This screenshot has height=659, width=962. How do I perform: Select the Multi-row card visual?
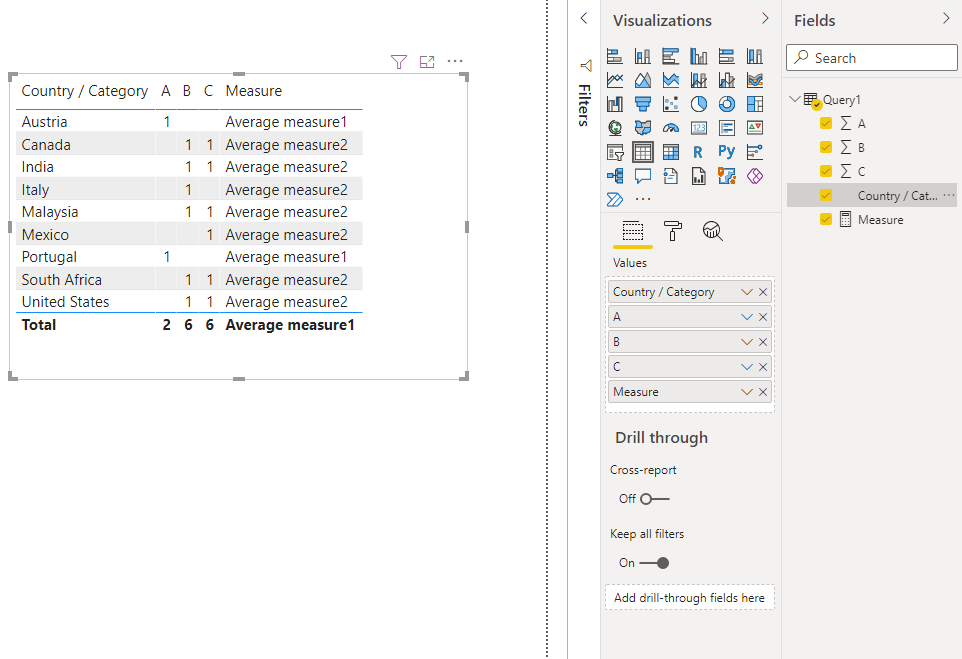pos(727,128)
